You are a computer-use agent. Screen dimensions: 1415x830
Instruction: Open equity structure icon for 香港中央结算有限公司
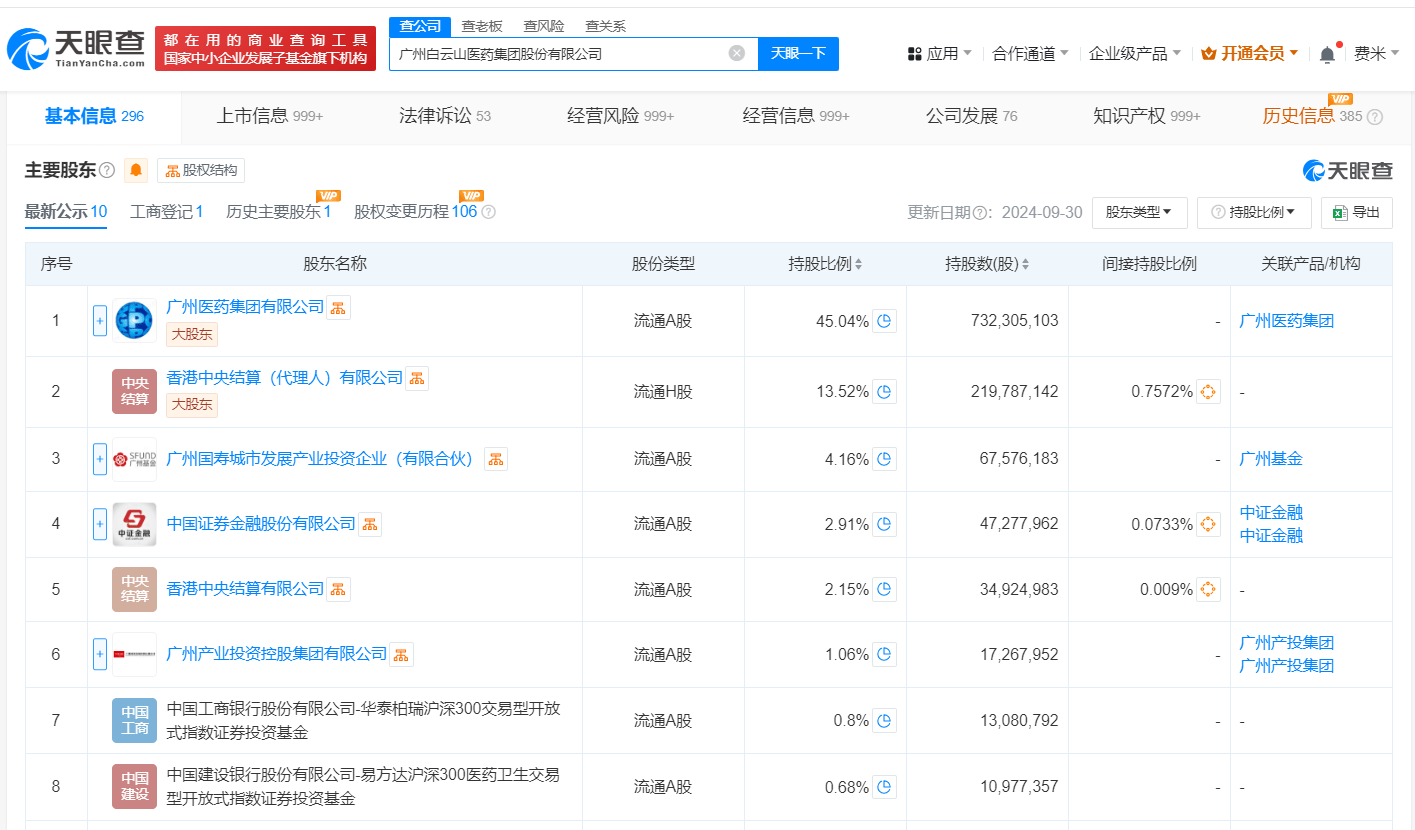[x=339, y=589]
